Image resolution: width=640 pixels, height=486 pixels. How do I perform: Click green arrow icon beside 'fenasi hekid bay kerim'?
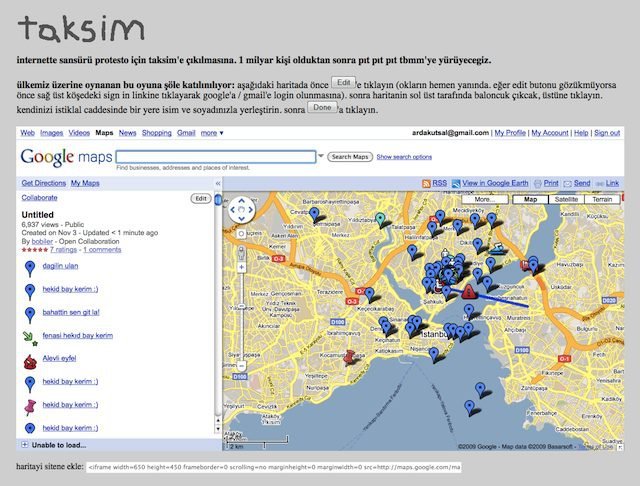click(x=30, y=339)
